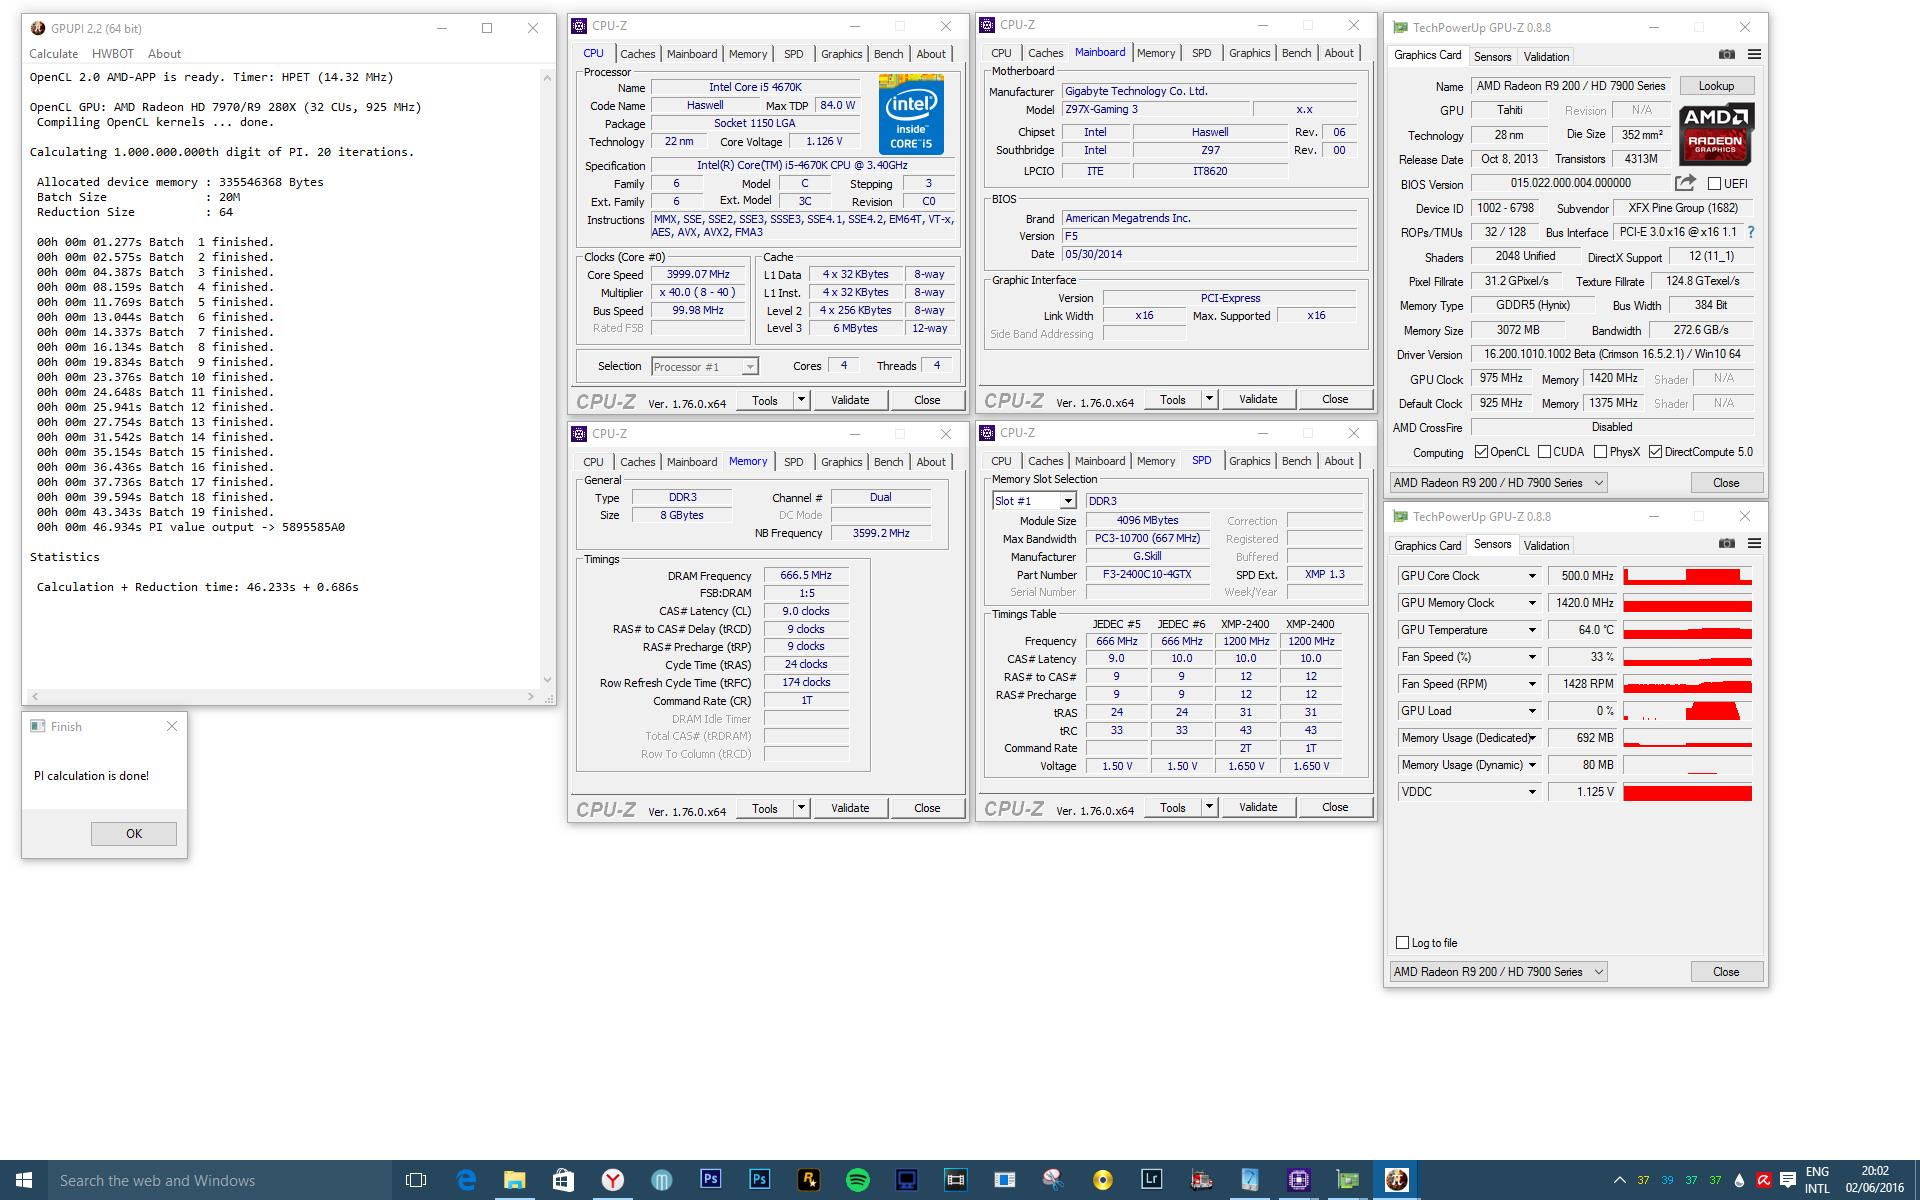Click the Windows Start button
The height and width of the screenshot is (1200, 1920).
[x=24, y=1180]
